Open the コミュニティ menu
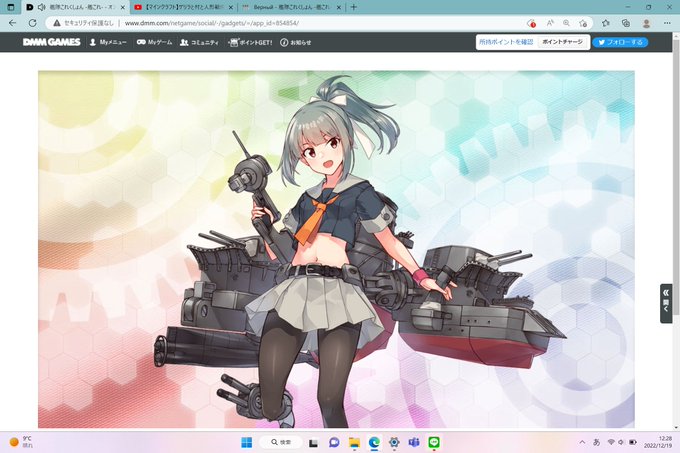Viewport: 680px width, 453px height. (199, 42)
